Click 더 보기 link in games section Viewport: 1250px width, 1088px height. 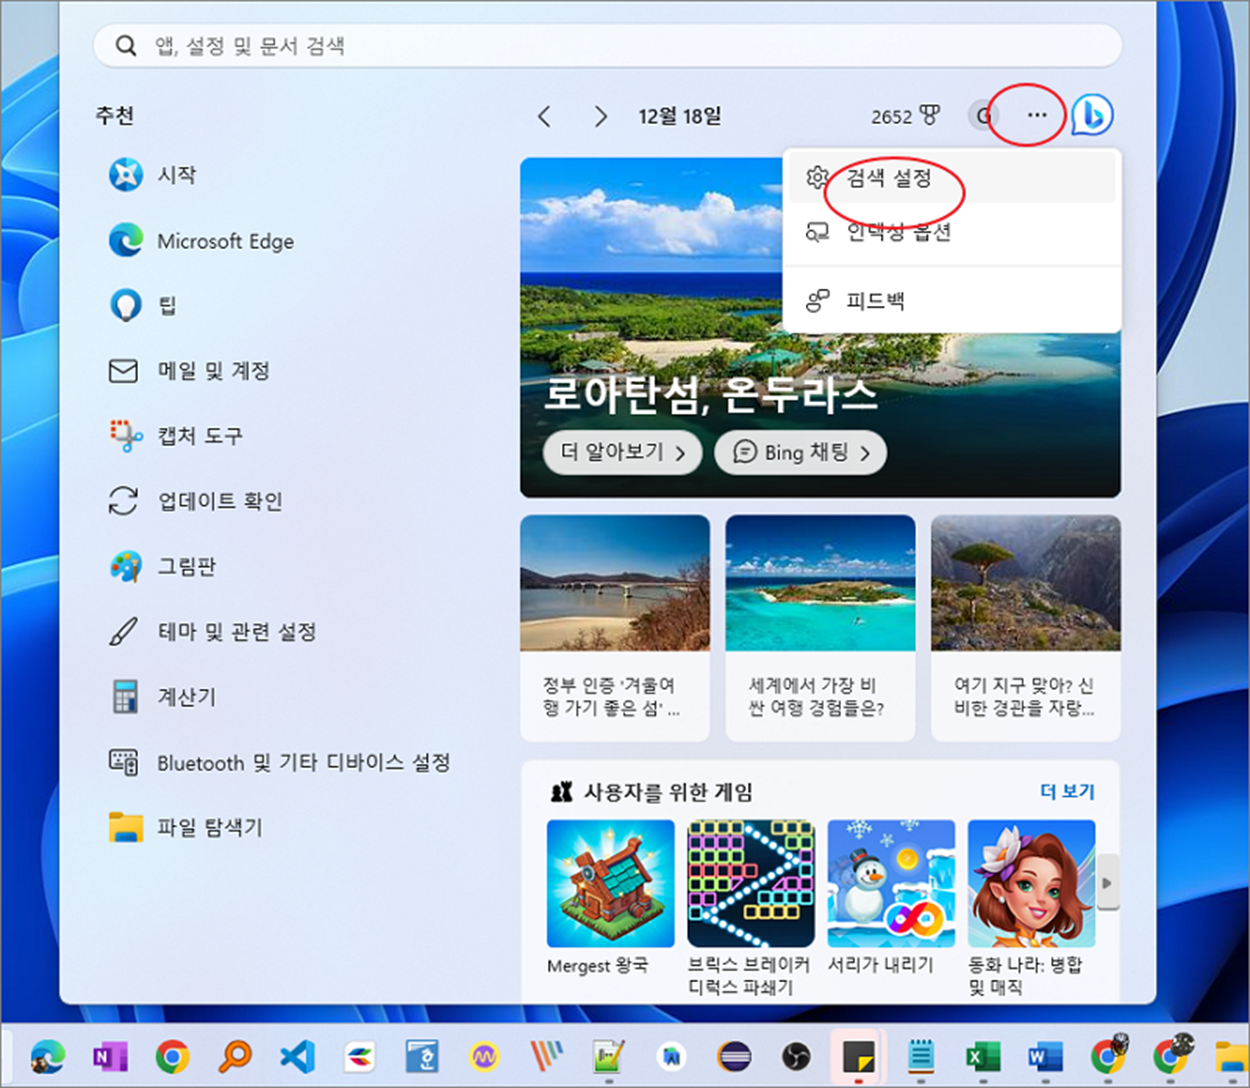click(1067, 792)
